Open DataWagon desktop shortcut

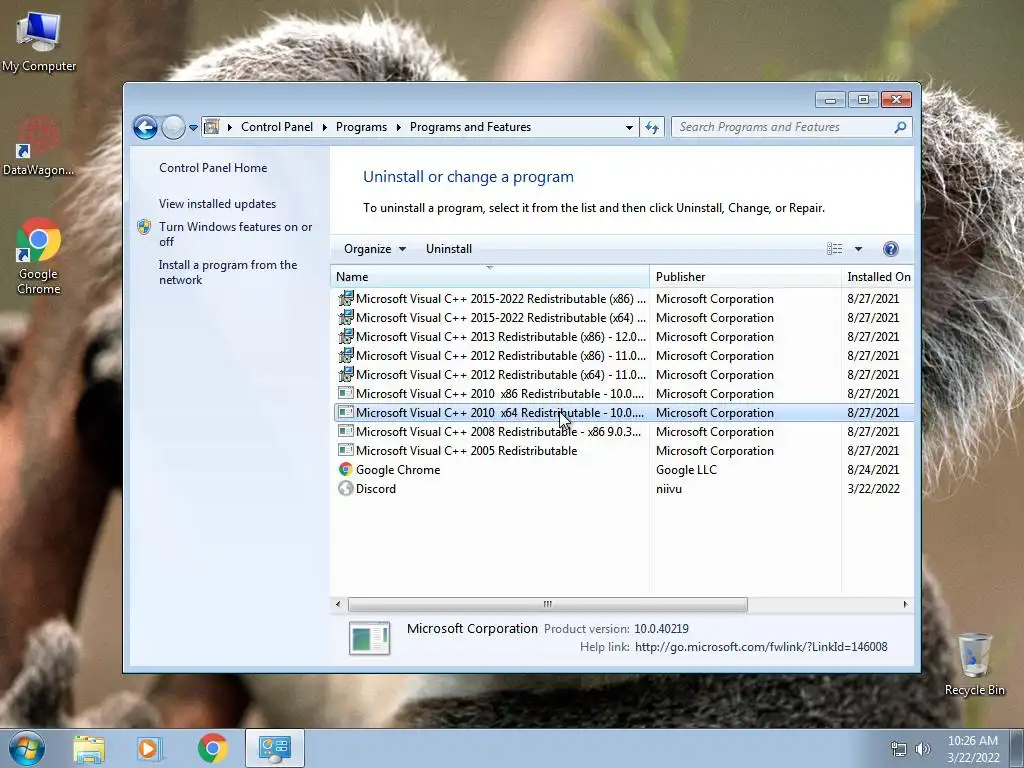click(x=39, y=147)
